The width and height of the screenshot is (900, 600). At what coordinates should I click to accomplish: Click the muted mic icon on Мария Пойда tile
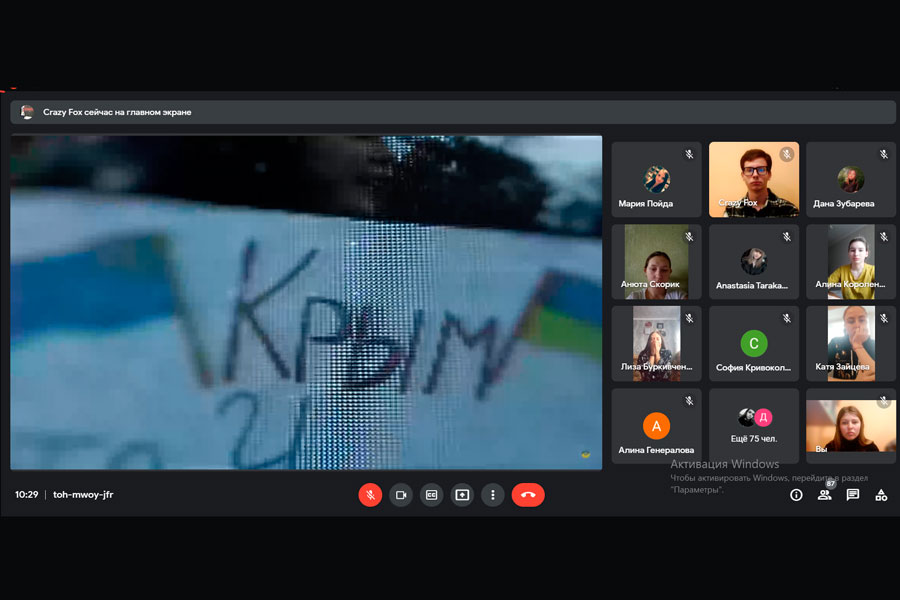[689, 154]
